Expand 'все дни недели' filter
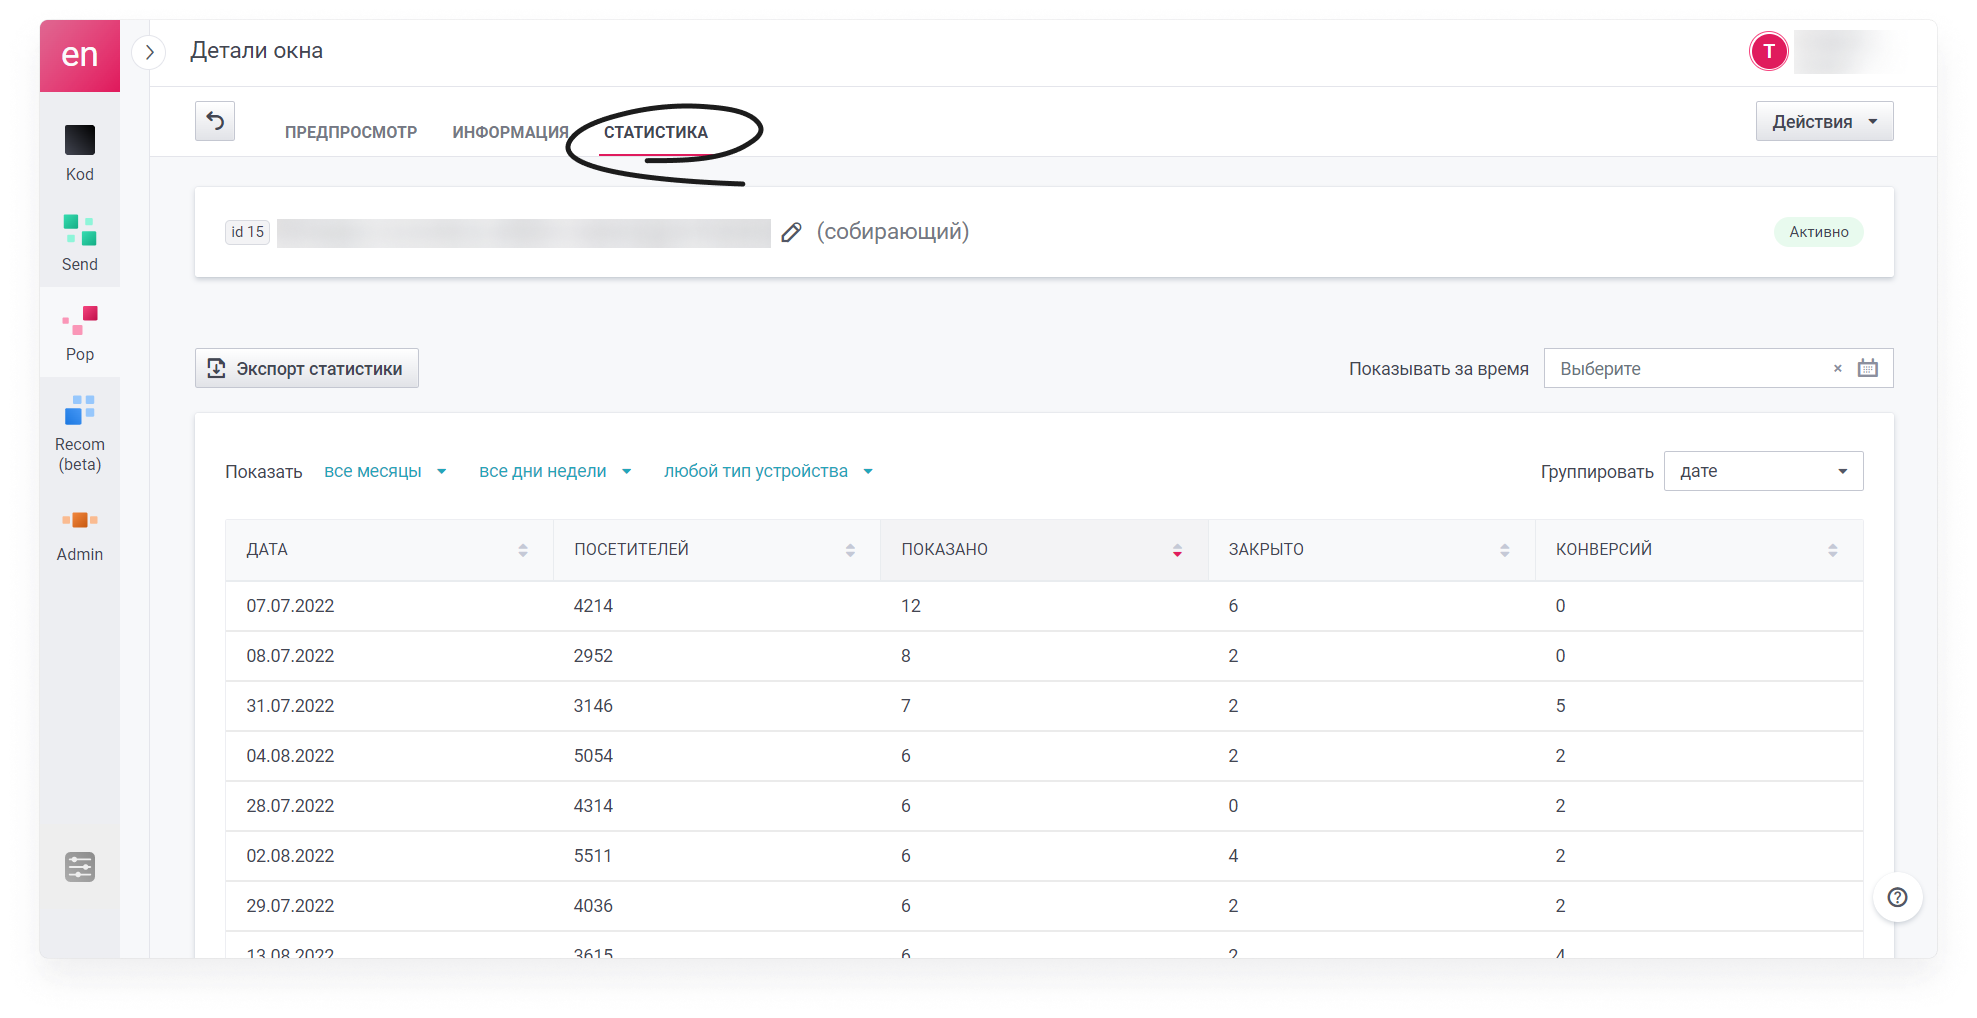Screen dimensions: 1977x1018 point(555,471)
